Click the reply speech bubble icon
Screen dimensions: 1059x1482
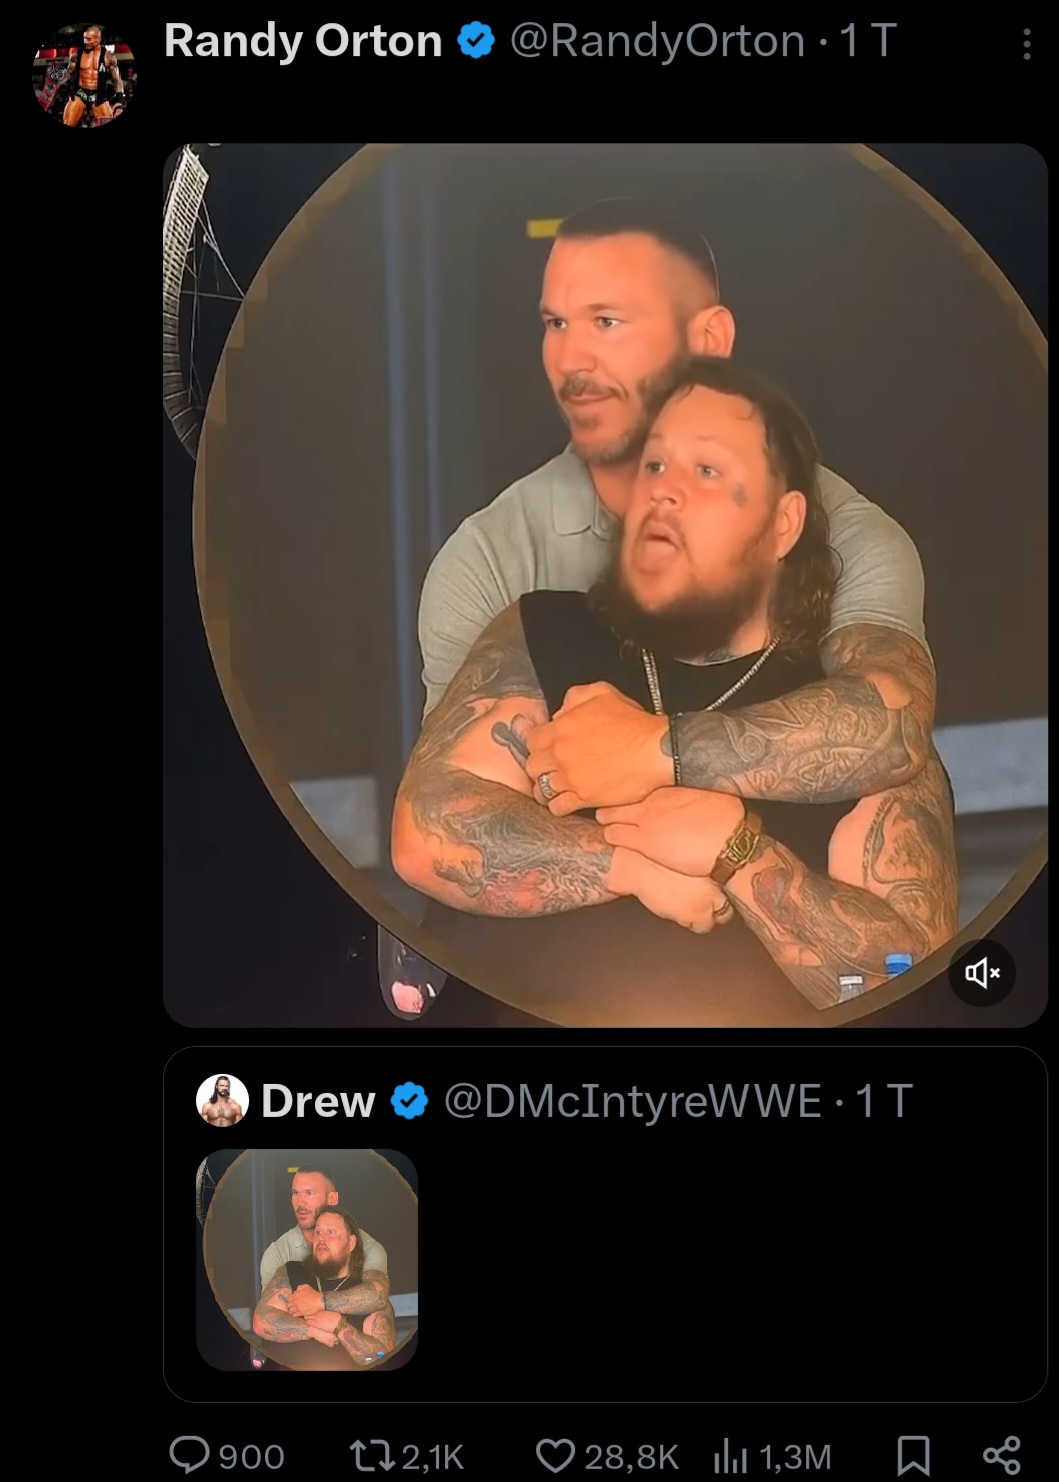pos(190,1455)
